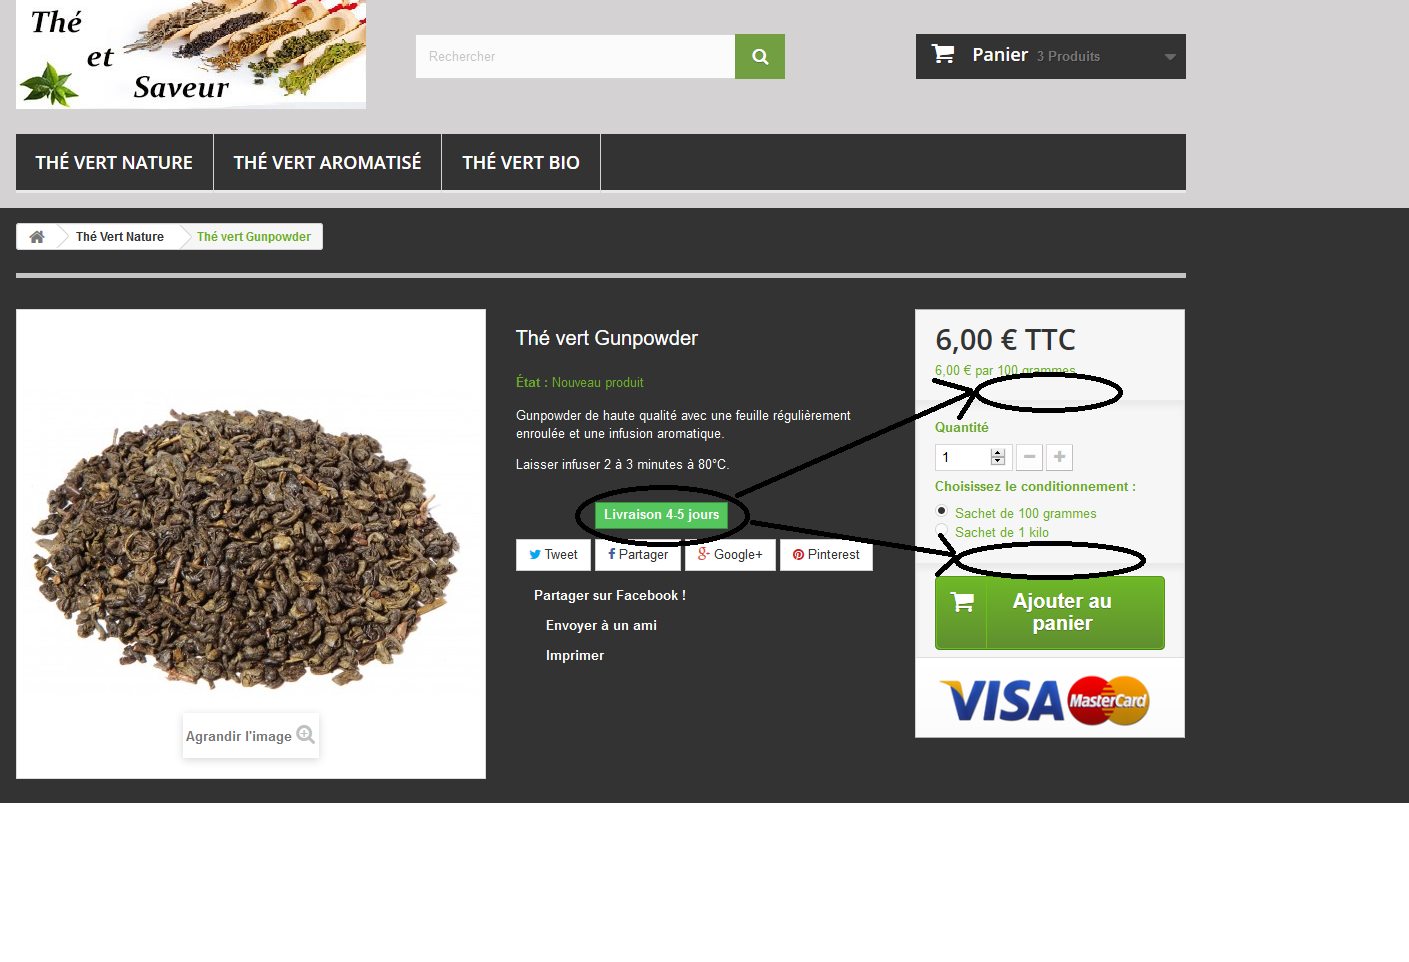
Task: Click the green search magnifier button
Action: pos(760,57)
